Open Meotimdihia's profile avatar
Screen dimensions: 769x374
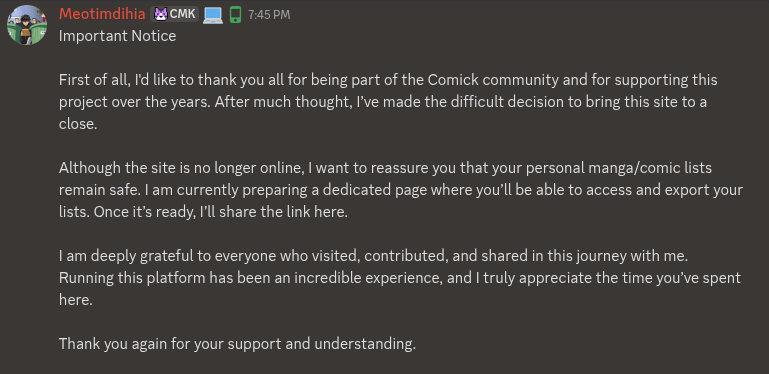click(27, 25)
